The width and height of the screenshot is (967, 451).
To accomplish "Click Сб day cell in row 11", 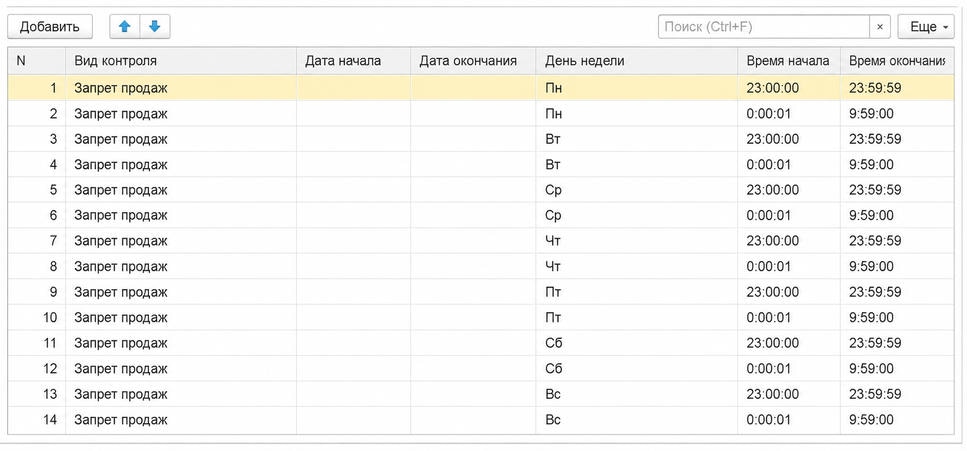I will [x=636, y=343].
